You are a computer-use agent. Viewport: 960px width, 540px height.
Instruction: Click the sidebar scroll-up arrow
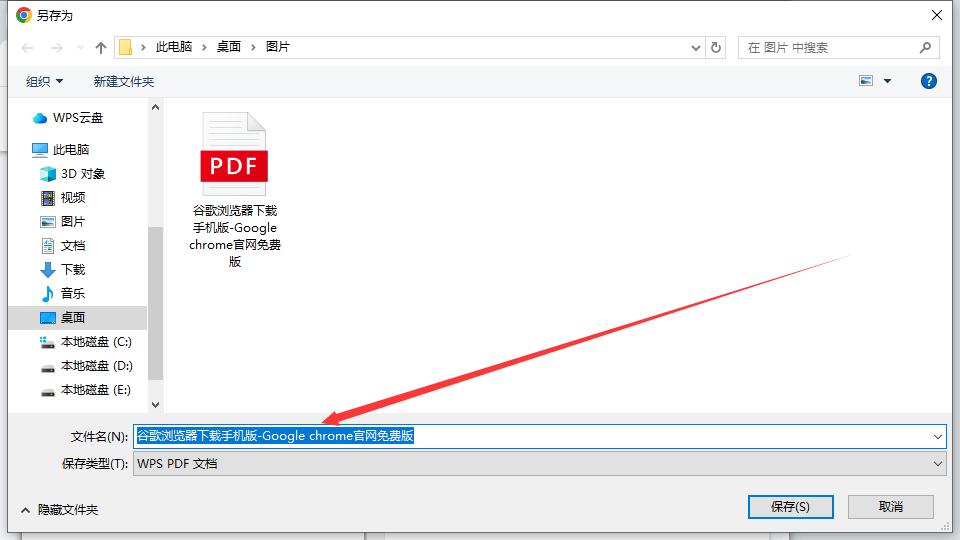pyautogui.click(x=156, y=108)
